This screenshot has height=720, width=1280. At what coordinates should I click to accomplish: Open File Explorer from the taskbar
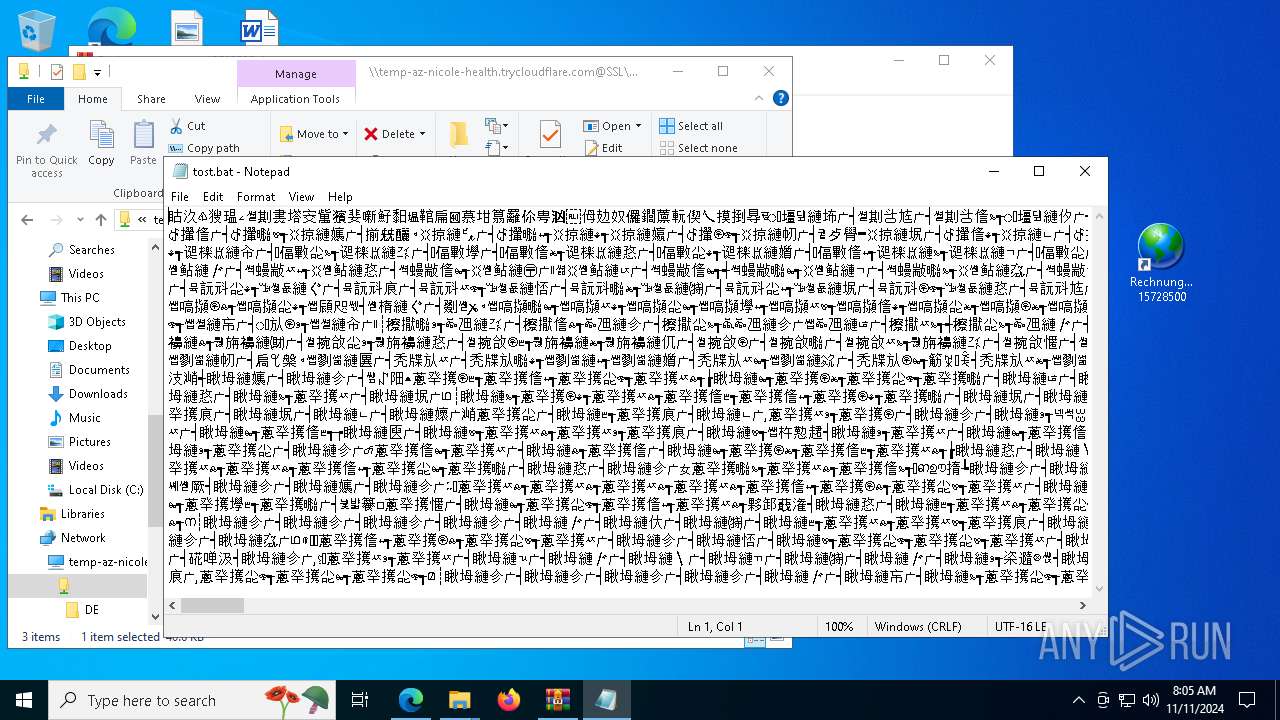coord(459,700)
